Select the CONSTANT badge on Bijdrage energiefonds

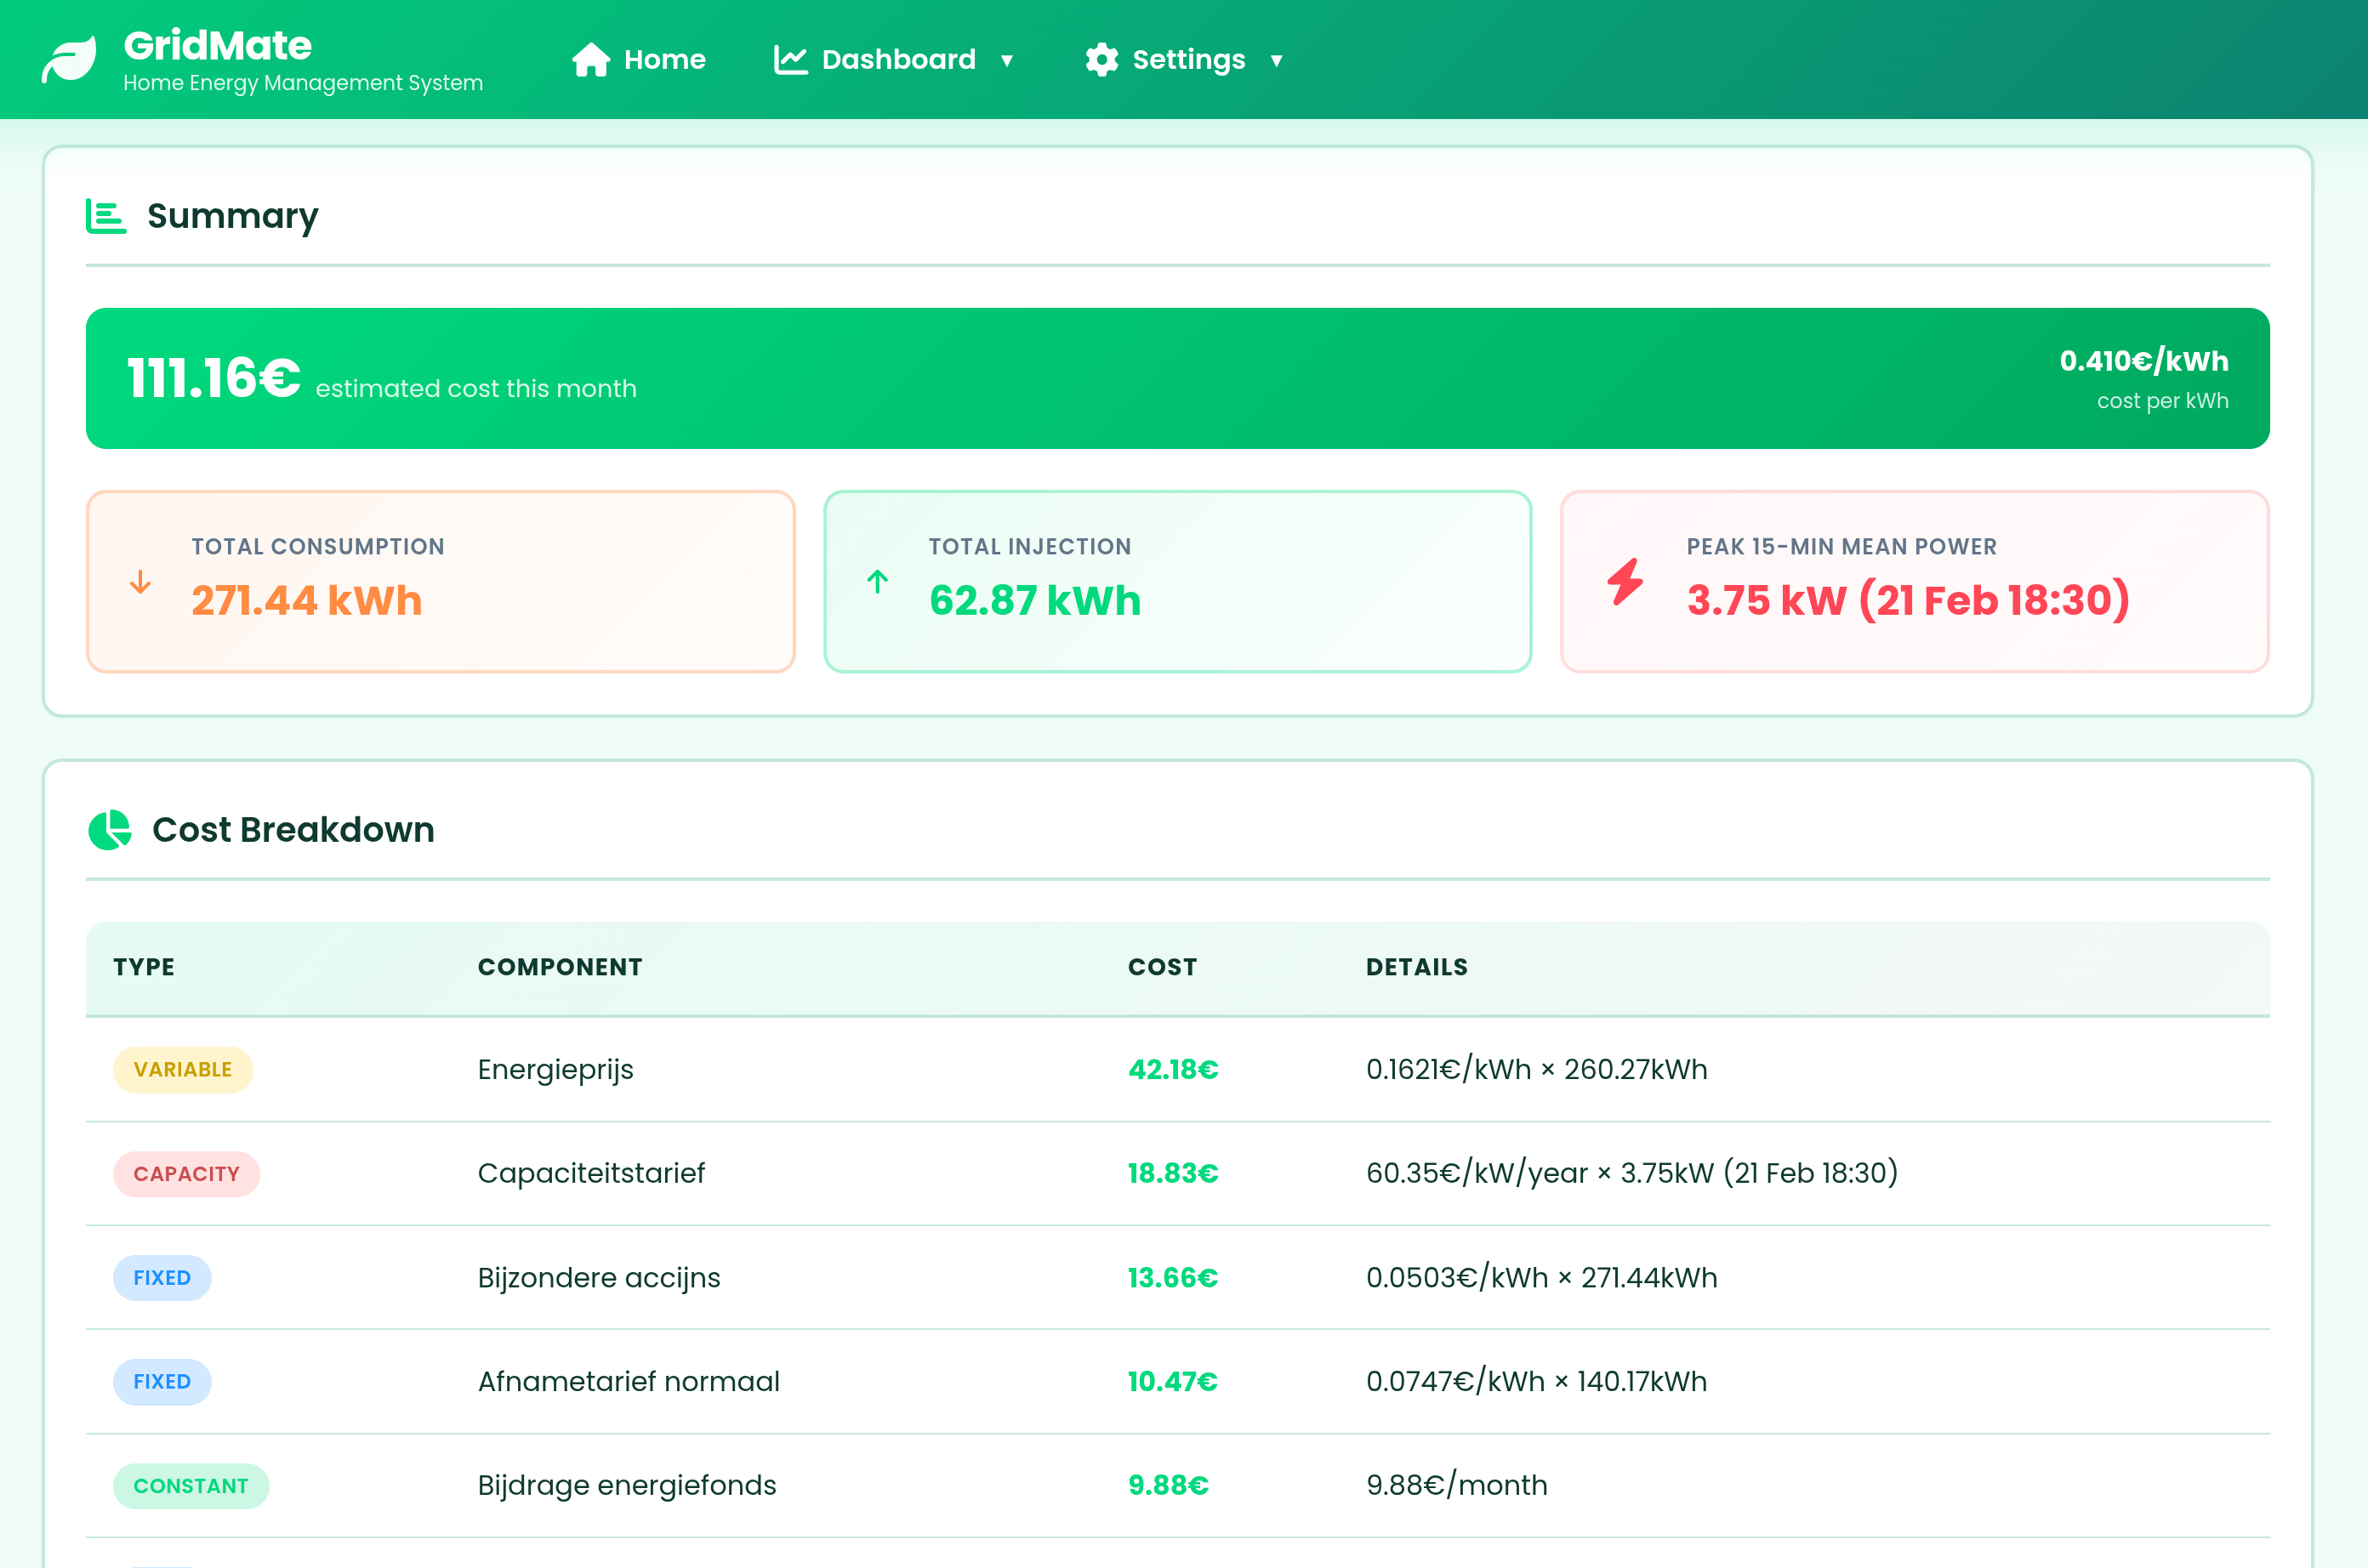tap(191, 1485)
